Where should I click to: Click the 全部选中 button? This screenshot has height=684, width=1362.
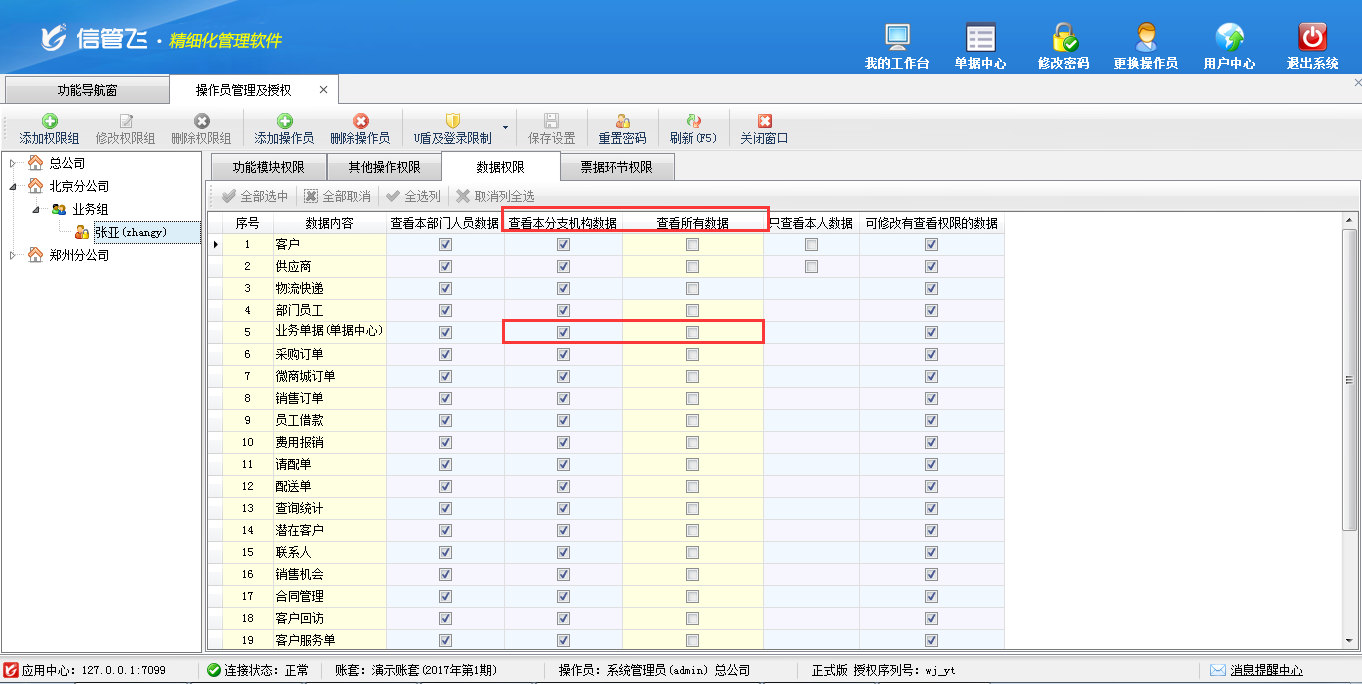(255, 196)
